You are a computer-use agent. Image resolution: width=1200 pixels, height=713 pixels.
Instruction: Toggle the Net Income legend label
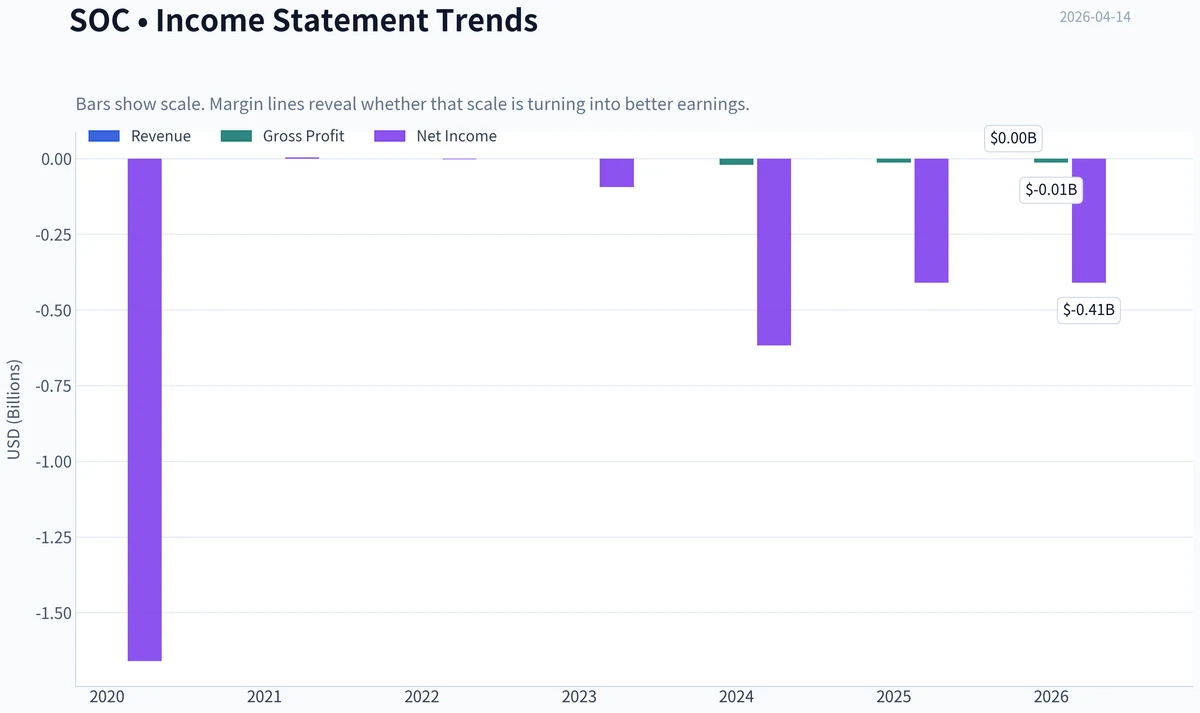[457, 136]
